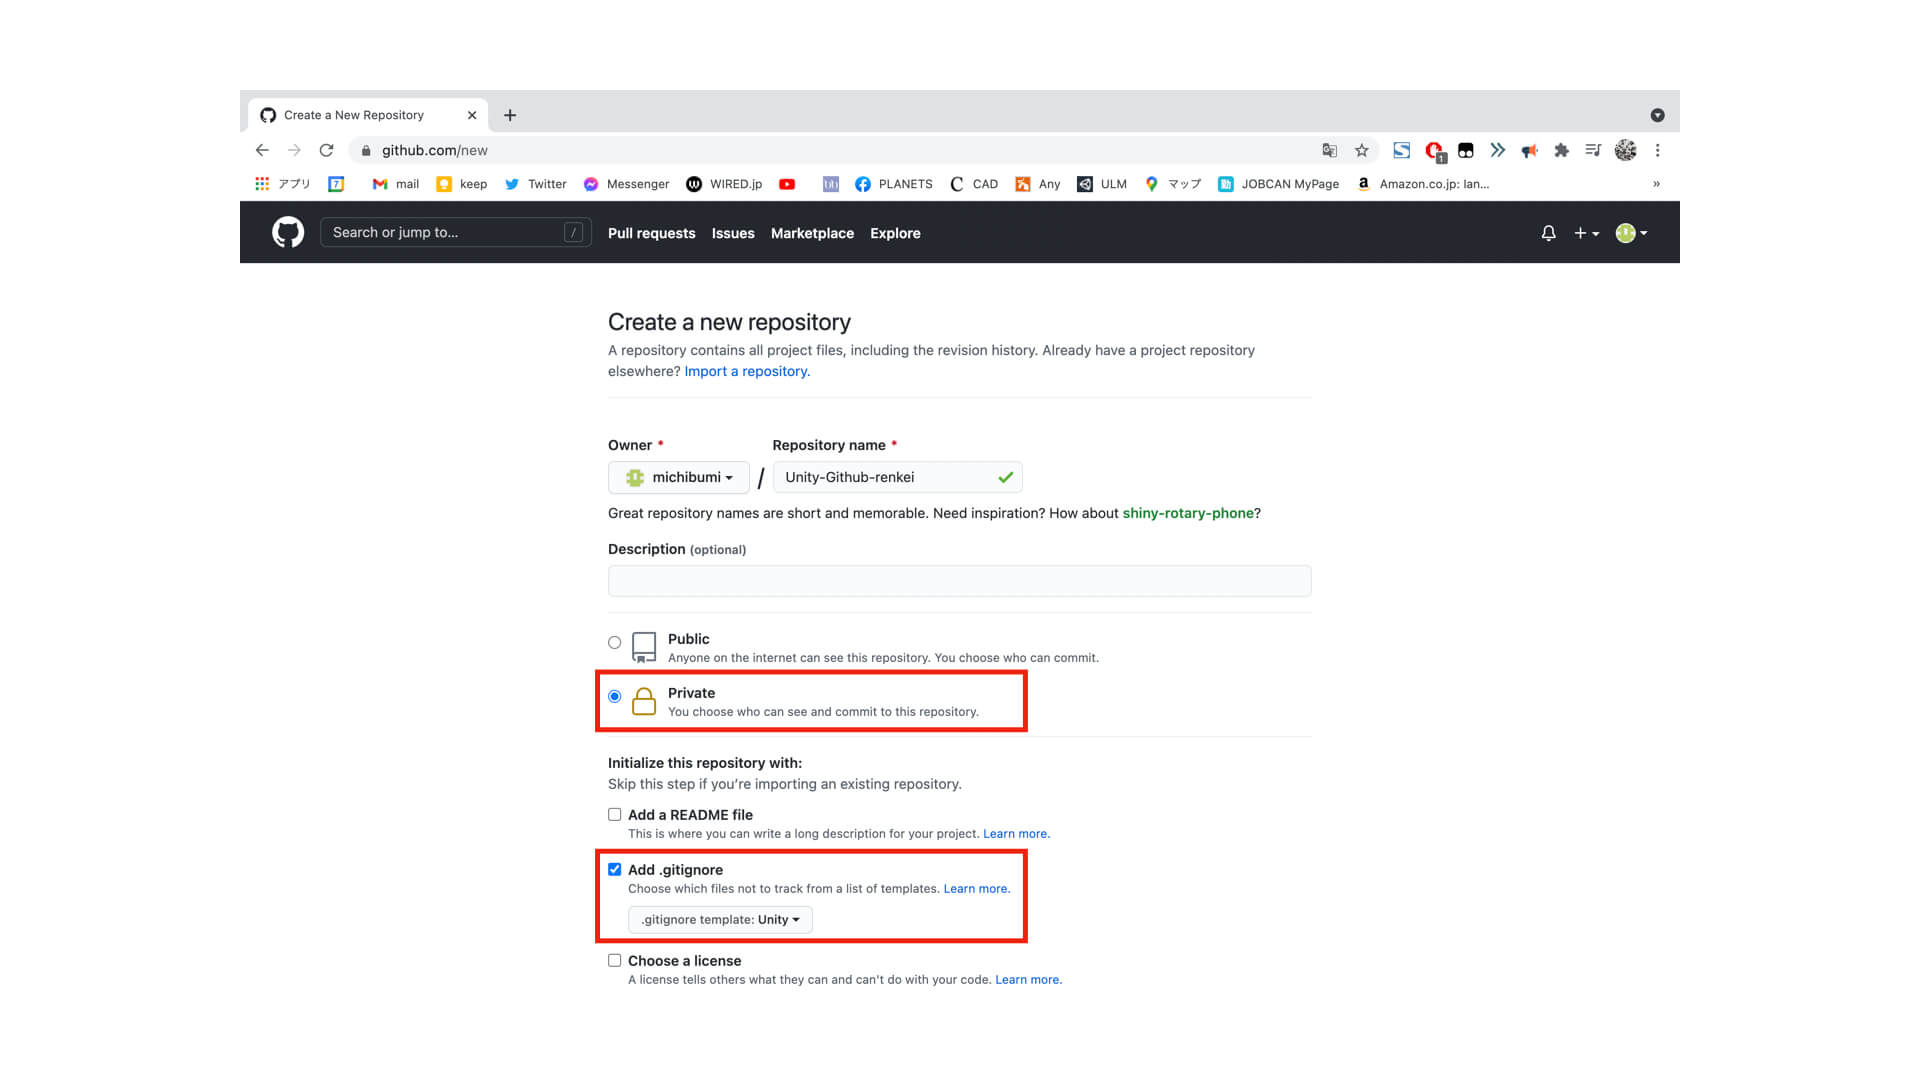Screen dimensions: 1920x1080
Task: Bookmark this page with the star icon
Action: coord(1362,150)
